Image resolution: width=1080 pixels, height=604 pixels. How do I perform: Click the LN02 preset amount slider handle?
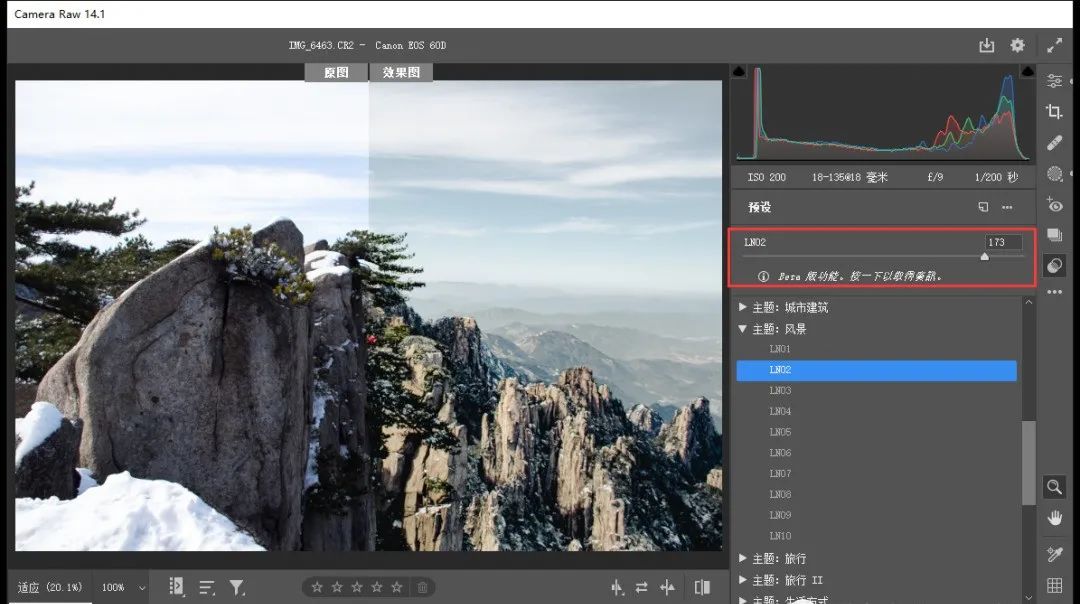coord(984,256)
